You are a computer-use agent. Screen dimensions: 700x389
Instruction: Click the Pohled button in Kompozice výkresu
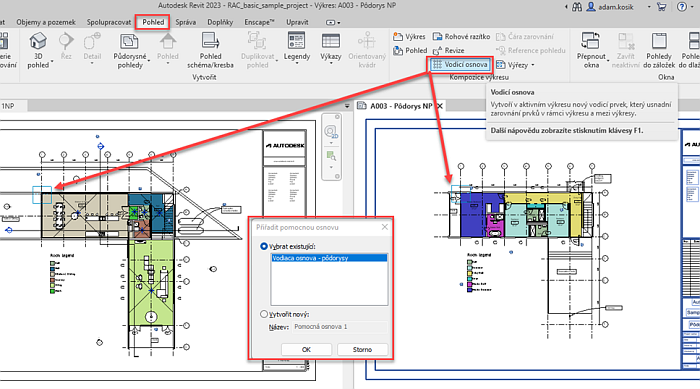(x=410, y=50)
